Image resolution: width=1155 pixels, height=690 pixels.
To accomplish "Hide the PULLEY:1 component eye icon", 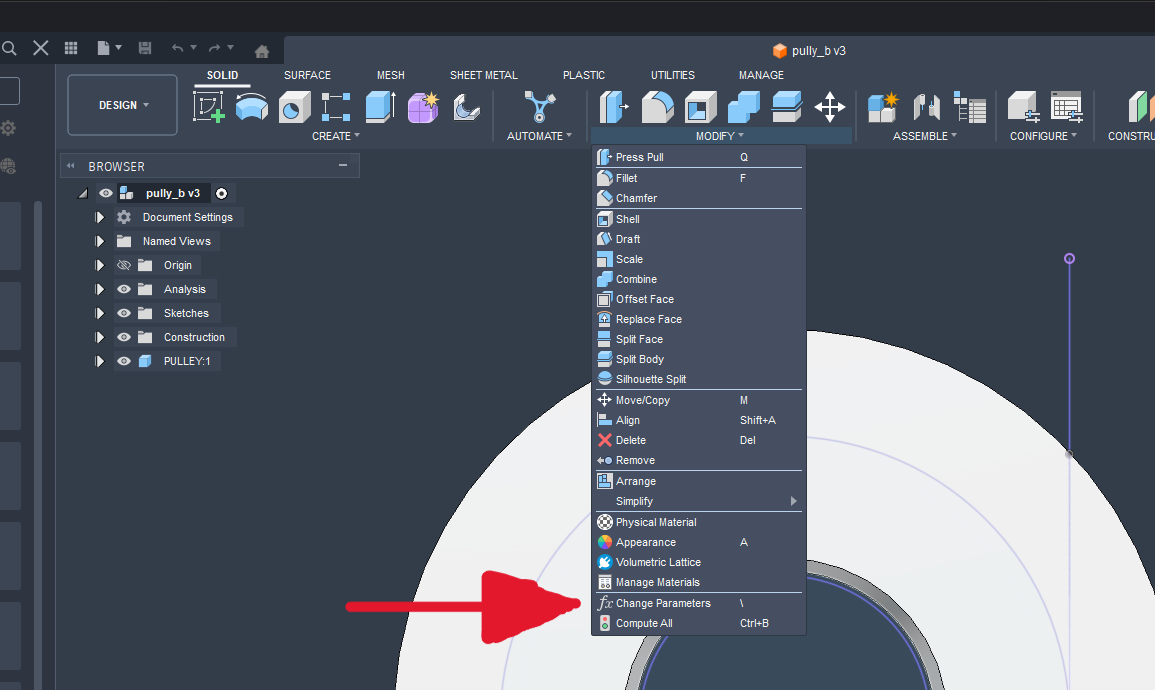I will 124,361.
